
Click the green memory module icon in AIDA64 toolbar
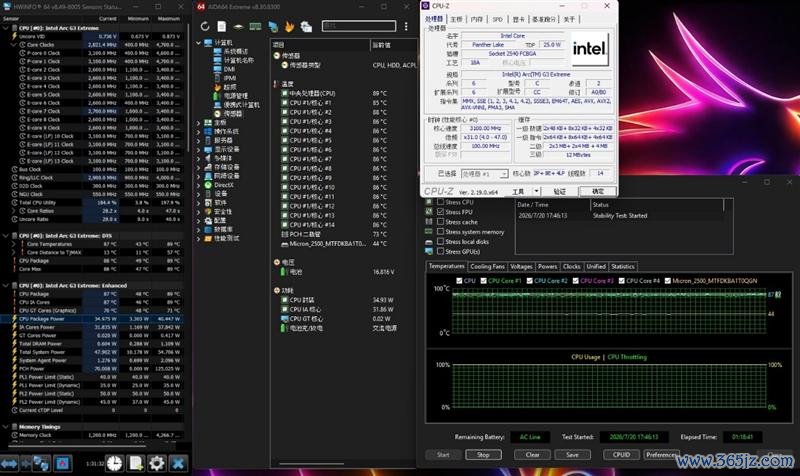coord(255,26)
